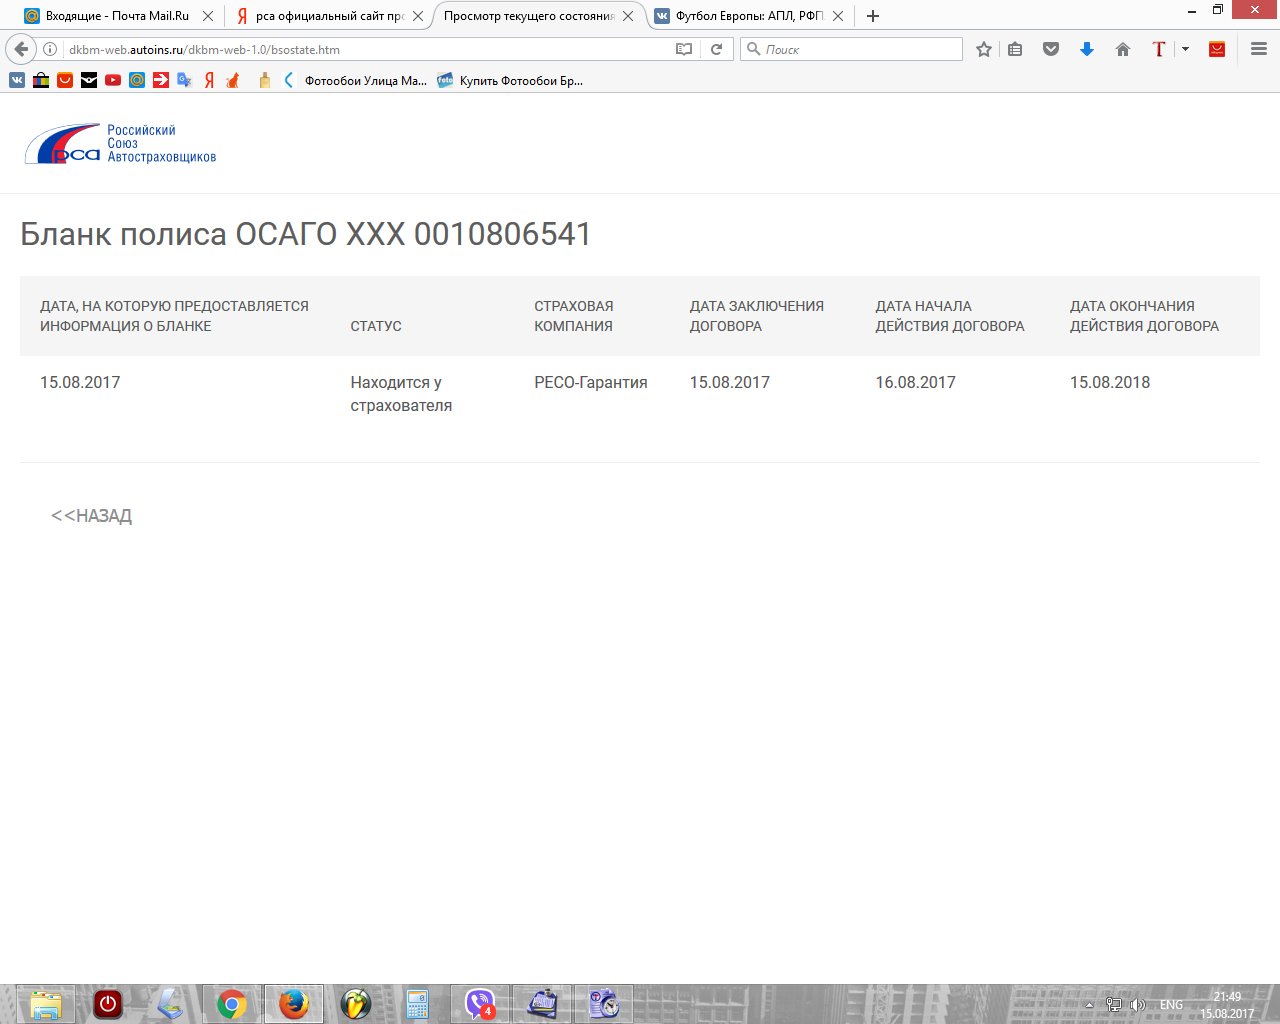Open the VK bookmark icon
Viewport: 1280px width, 1024px height.
(x=17, y=80)
